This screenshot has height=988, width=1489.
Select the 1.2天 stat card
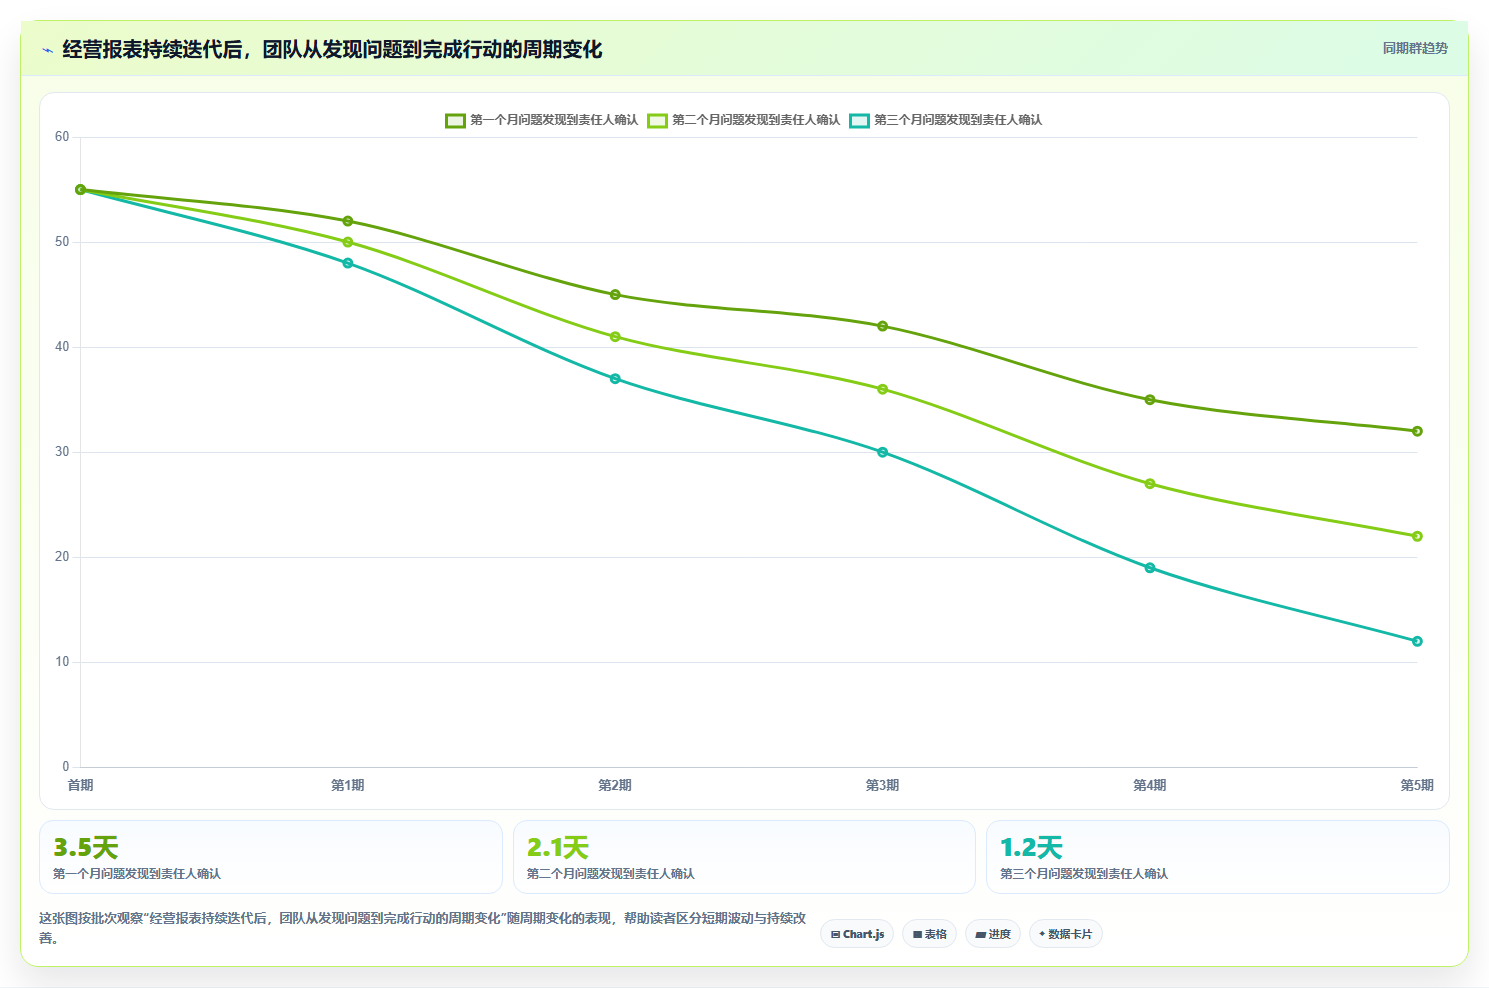(1217, 857)
